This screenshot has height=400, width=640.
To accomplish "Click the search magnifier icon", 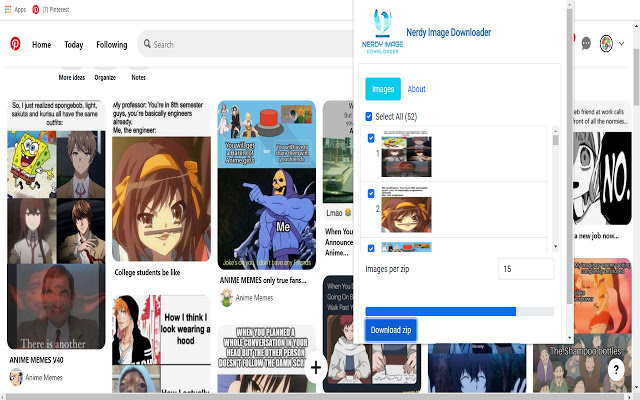I will 147,44.
